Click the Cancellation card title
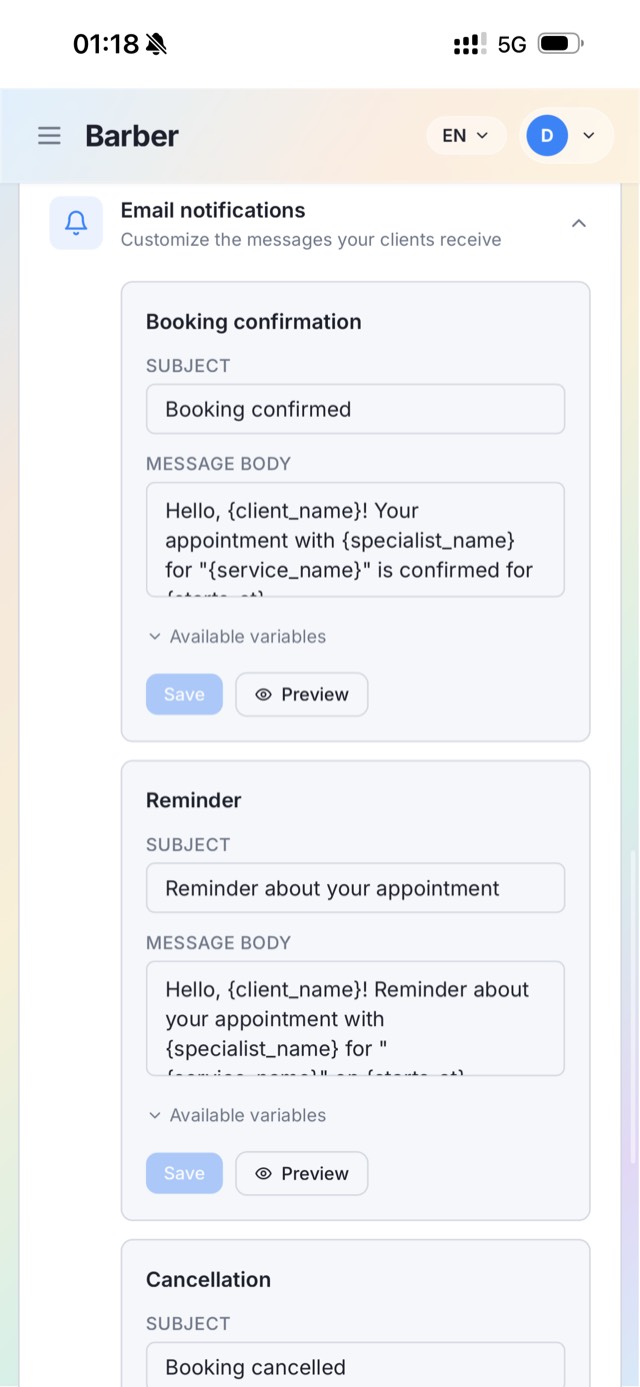Image resolution: width=640 pixels, height=1387 pixels. click(208, 1280)
